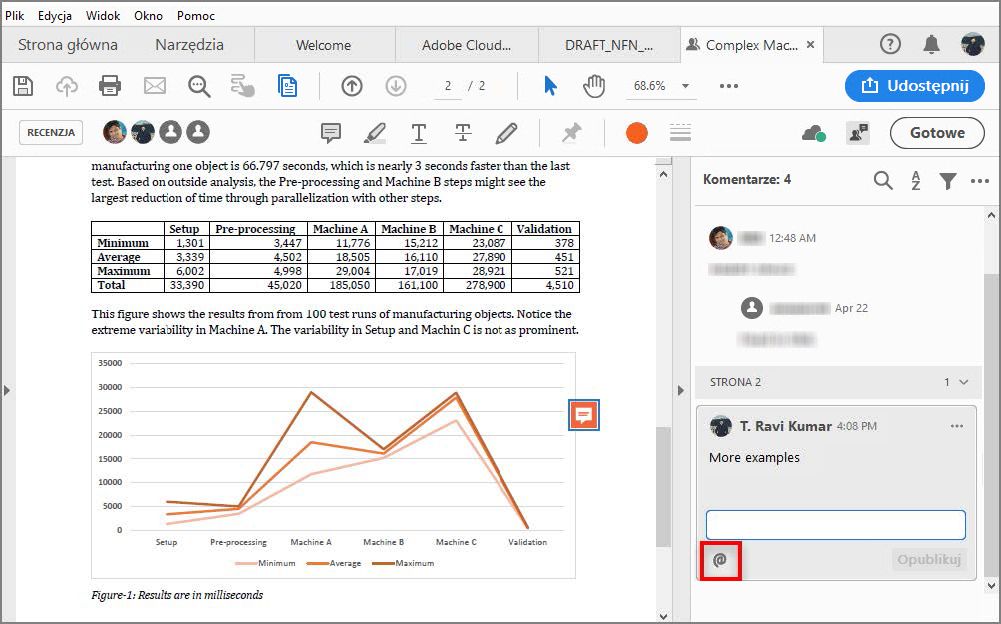Click the page organize icon
Viewport: 1001px width, 624px height.
tap(287, 86)
